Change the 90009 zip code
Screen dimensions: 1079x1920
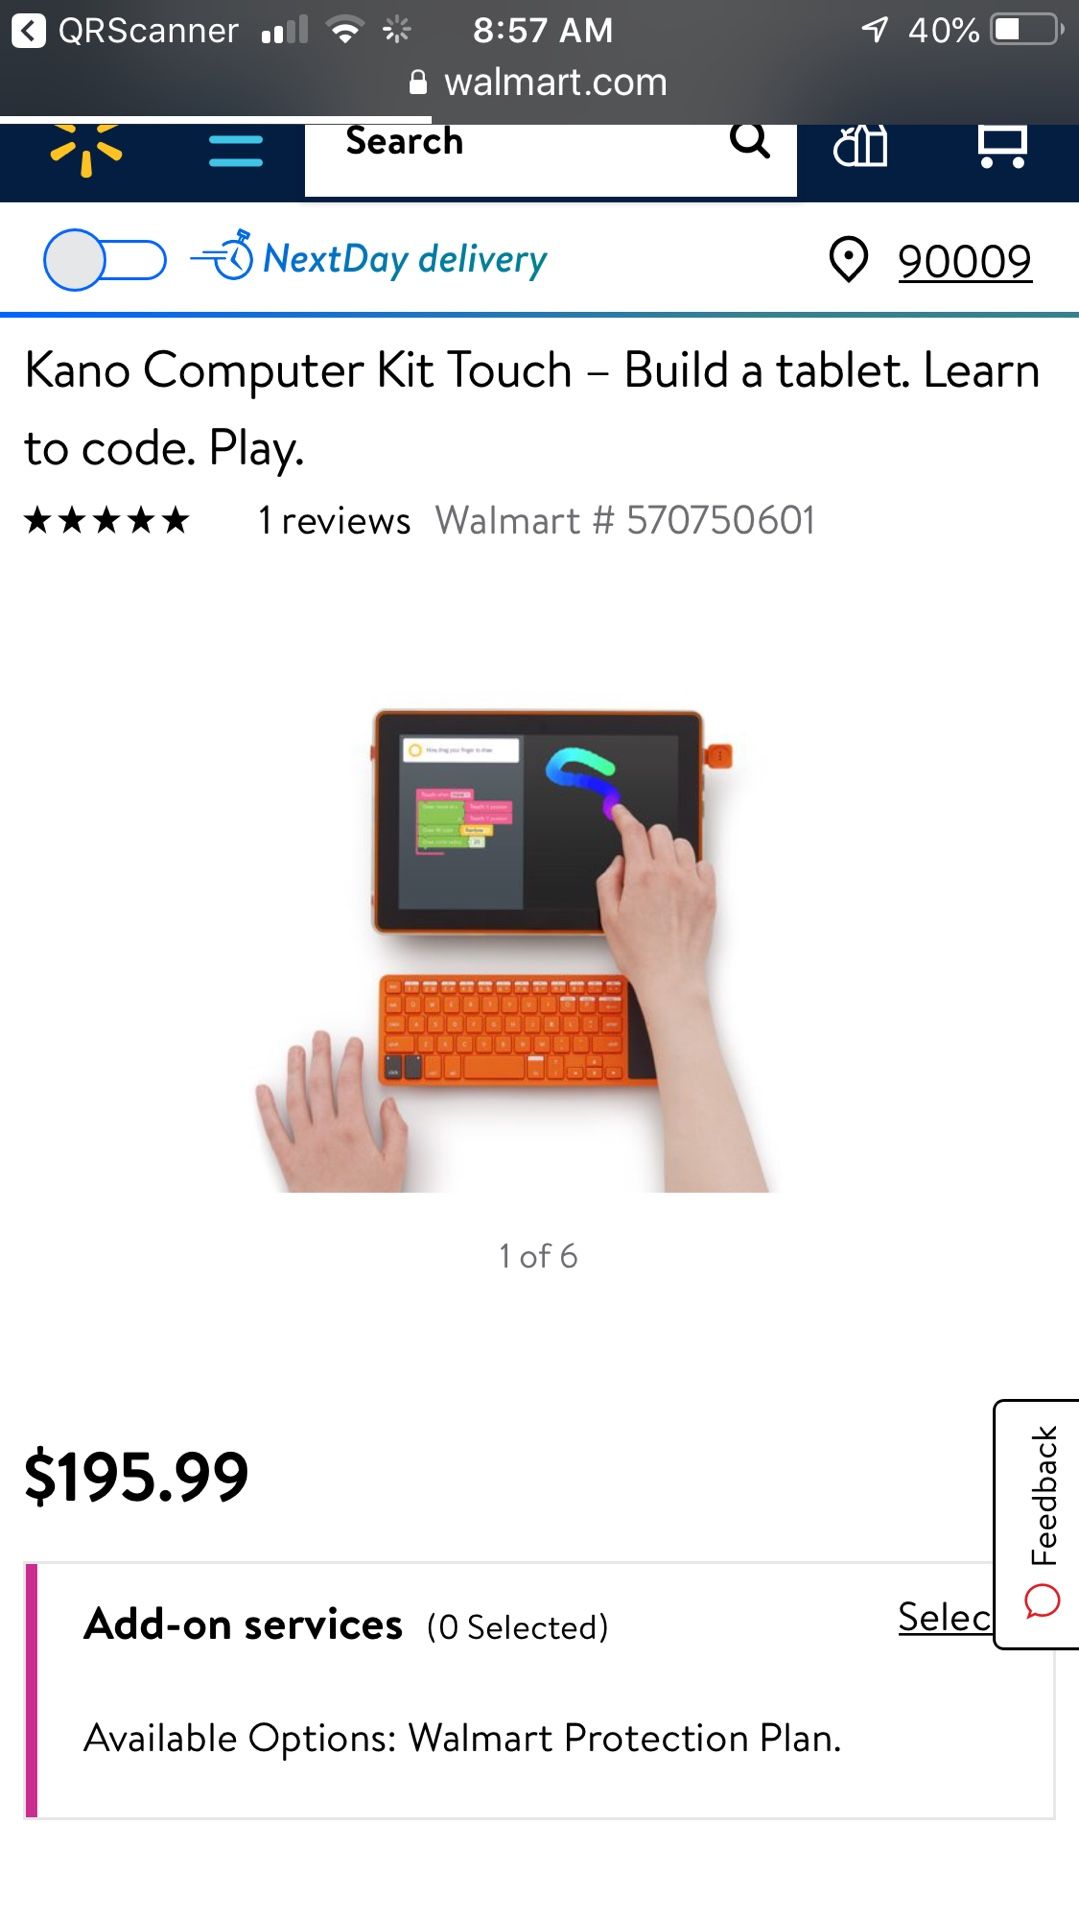(x=964, y=262)
